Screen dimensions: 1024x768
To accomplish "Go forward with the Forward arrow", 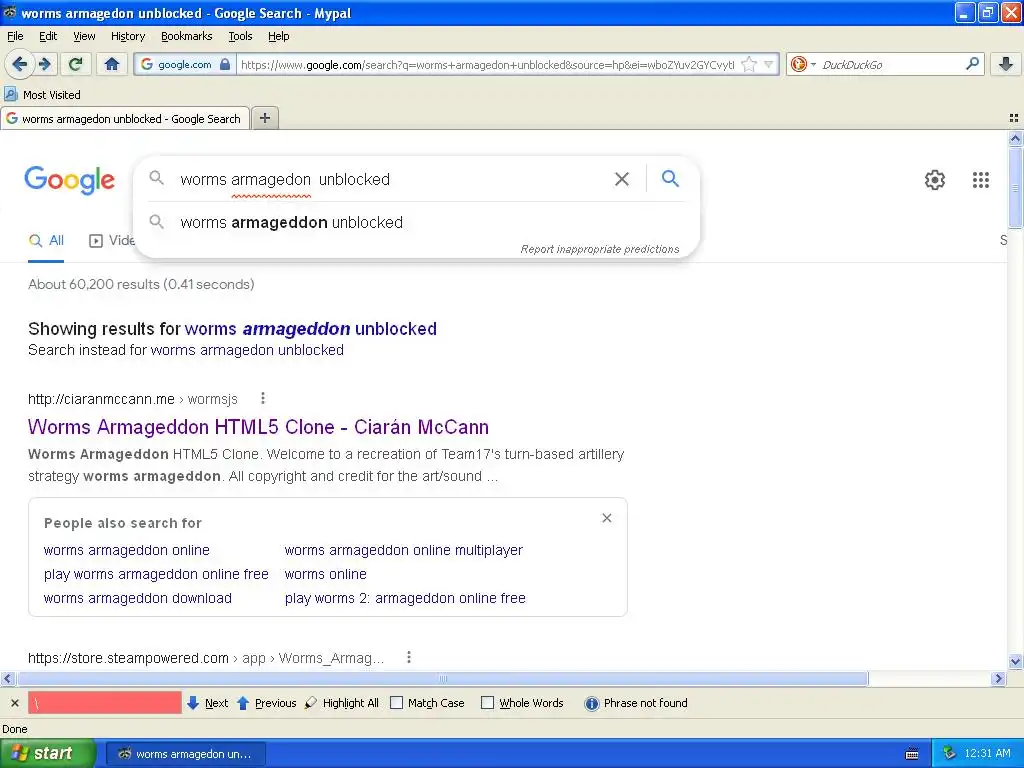I will [44, 64].
